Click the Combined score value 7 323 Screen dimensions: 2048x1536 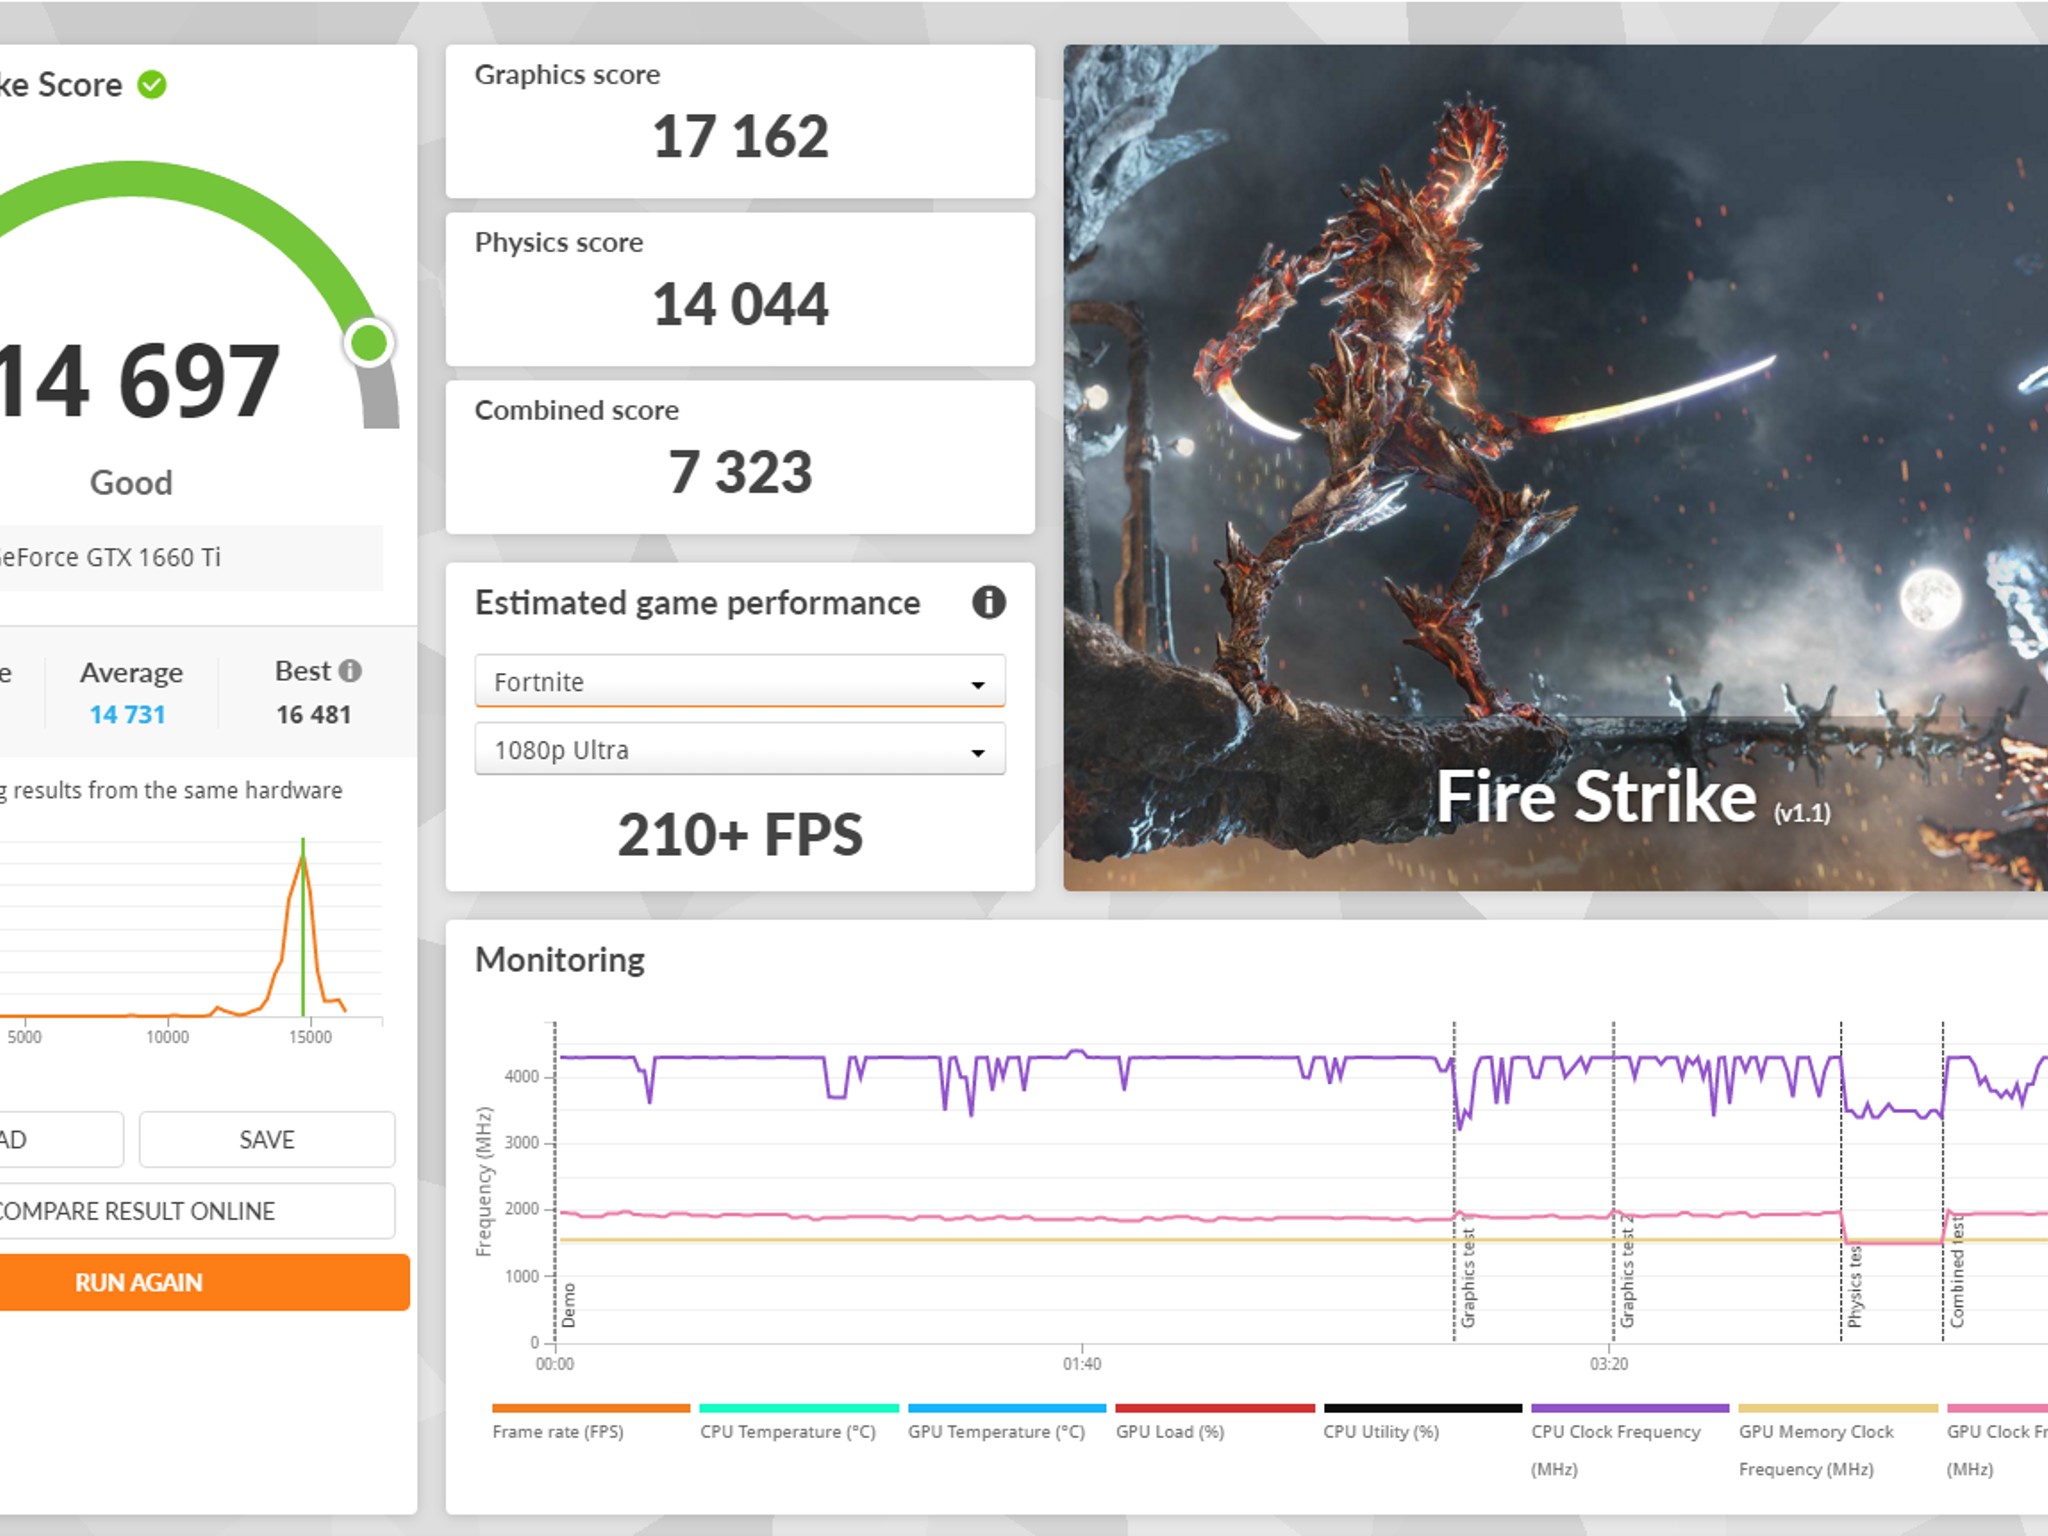(740, 472)
